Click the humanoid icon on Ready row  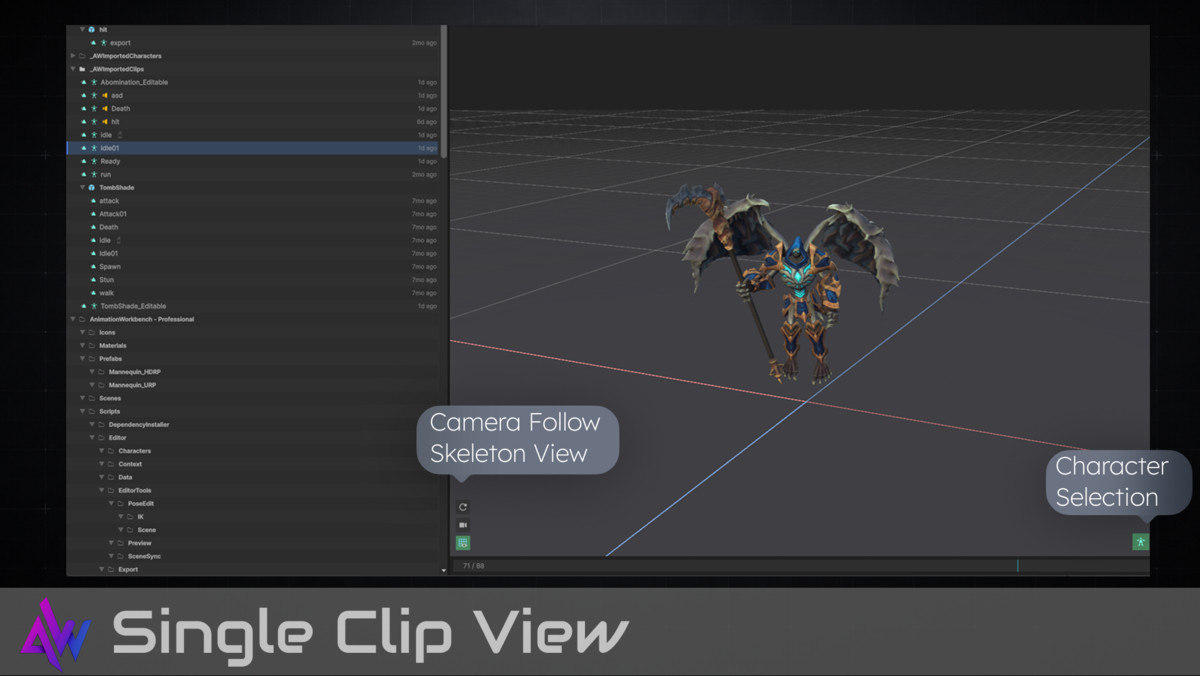(95, 161)
